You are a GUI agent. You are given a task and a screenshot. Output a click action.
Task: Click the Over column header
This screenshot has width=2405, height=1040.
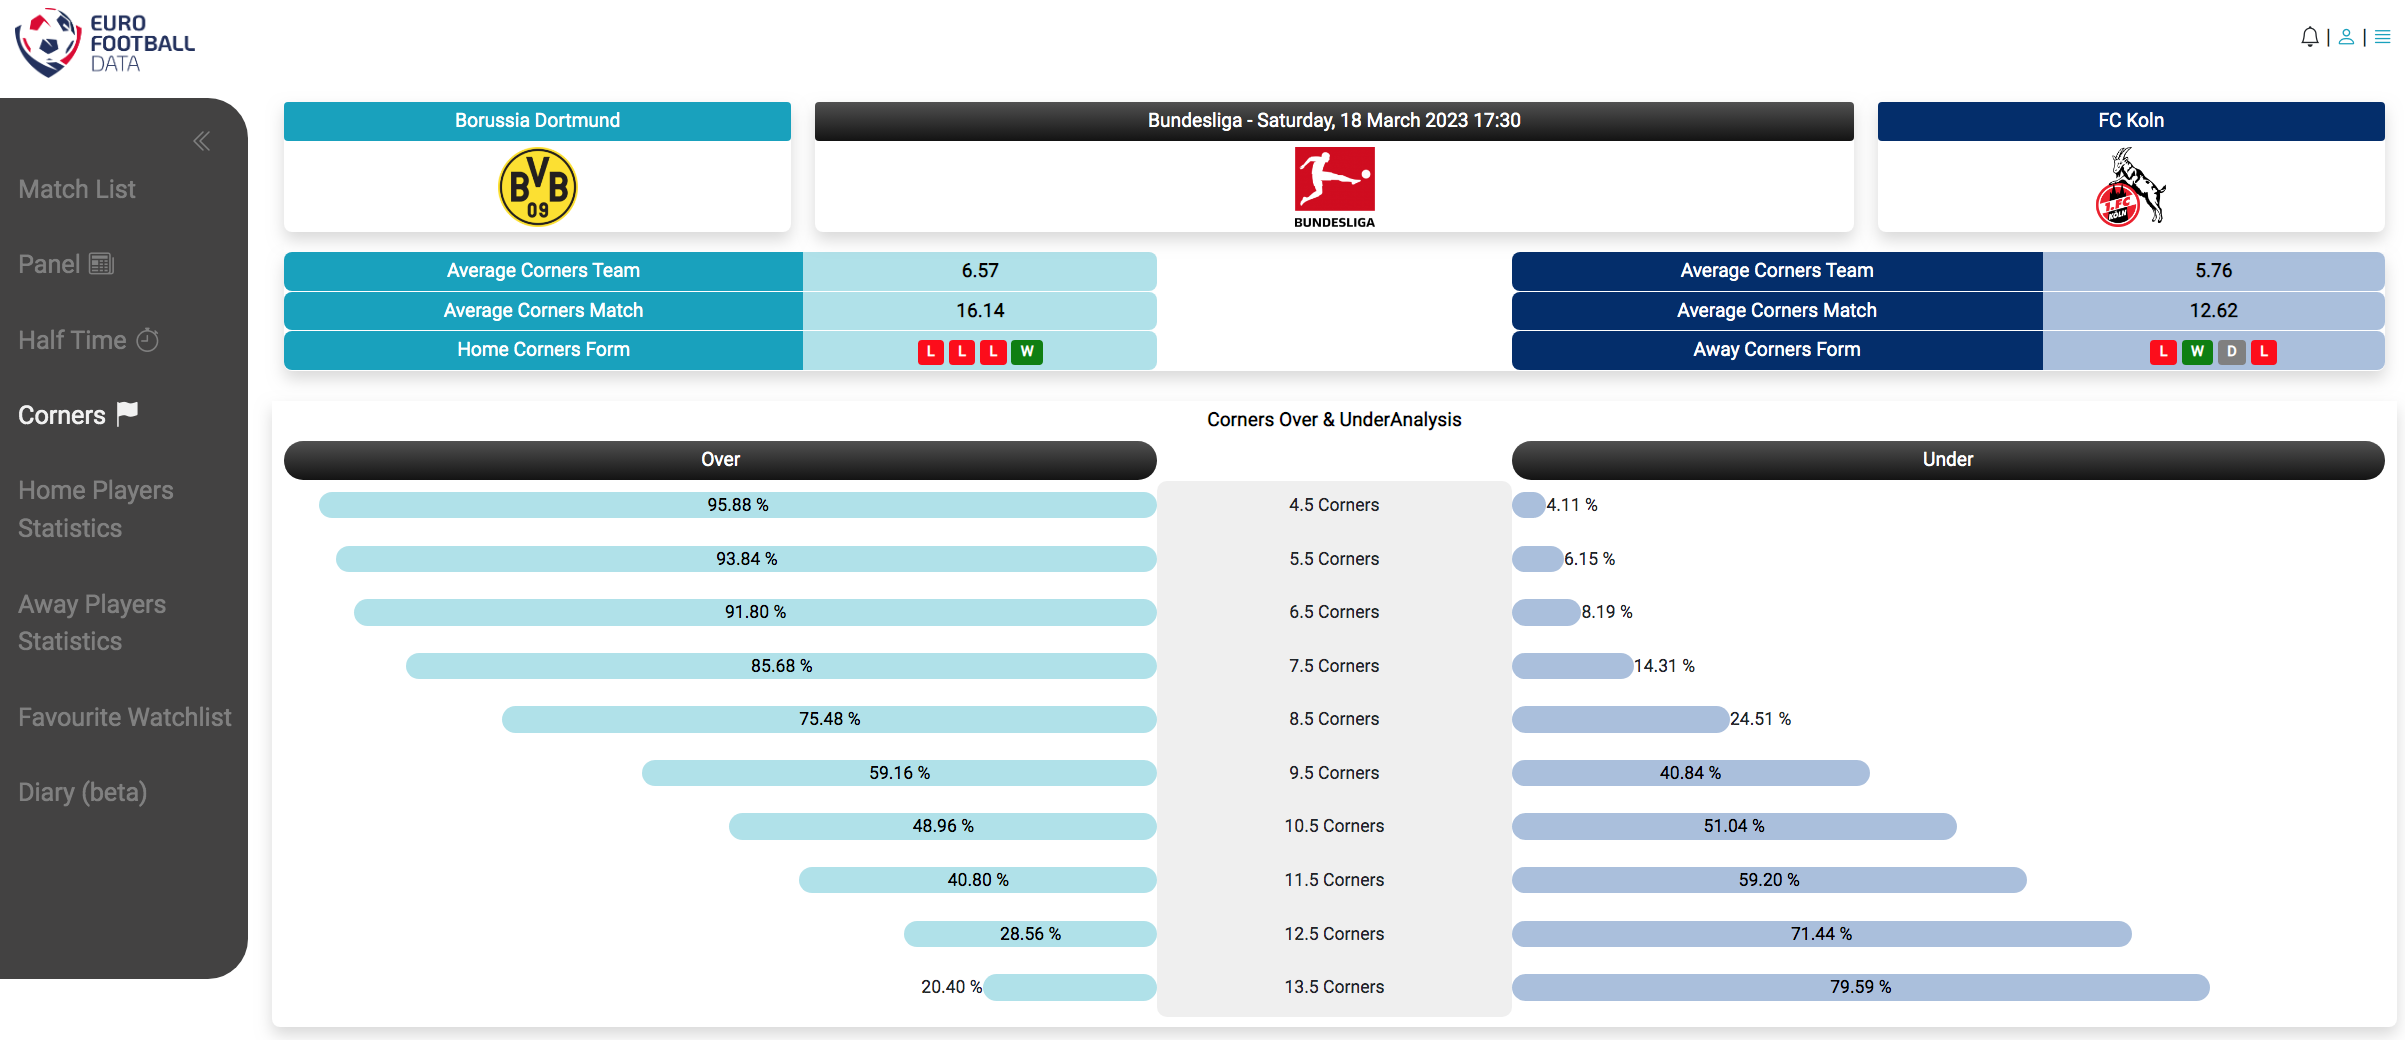(720, 460)
